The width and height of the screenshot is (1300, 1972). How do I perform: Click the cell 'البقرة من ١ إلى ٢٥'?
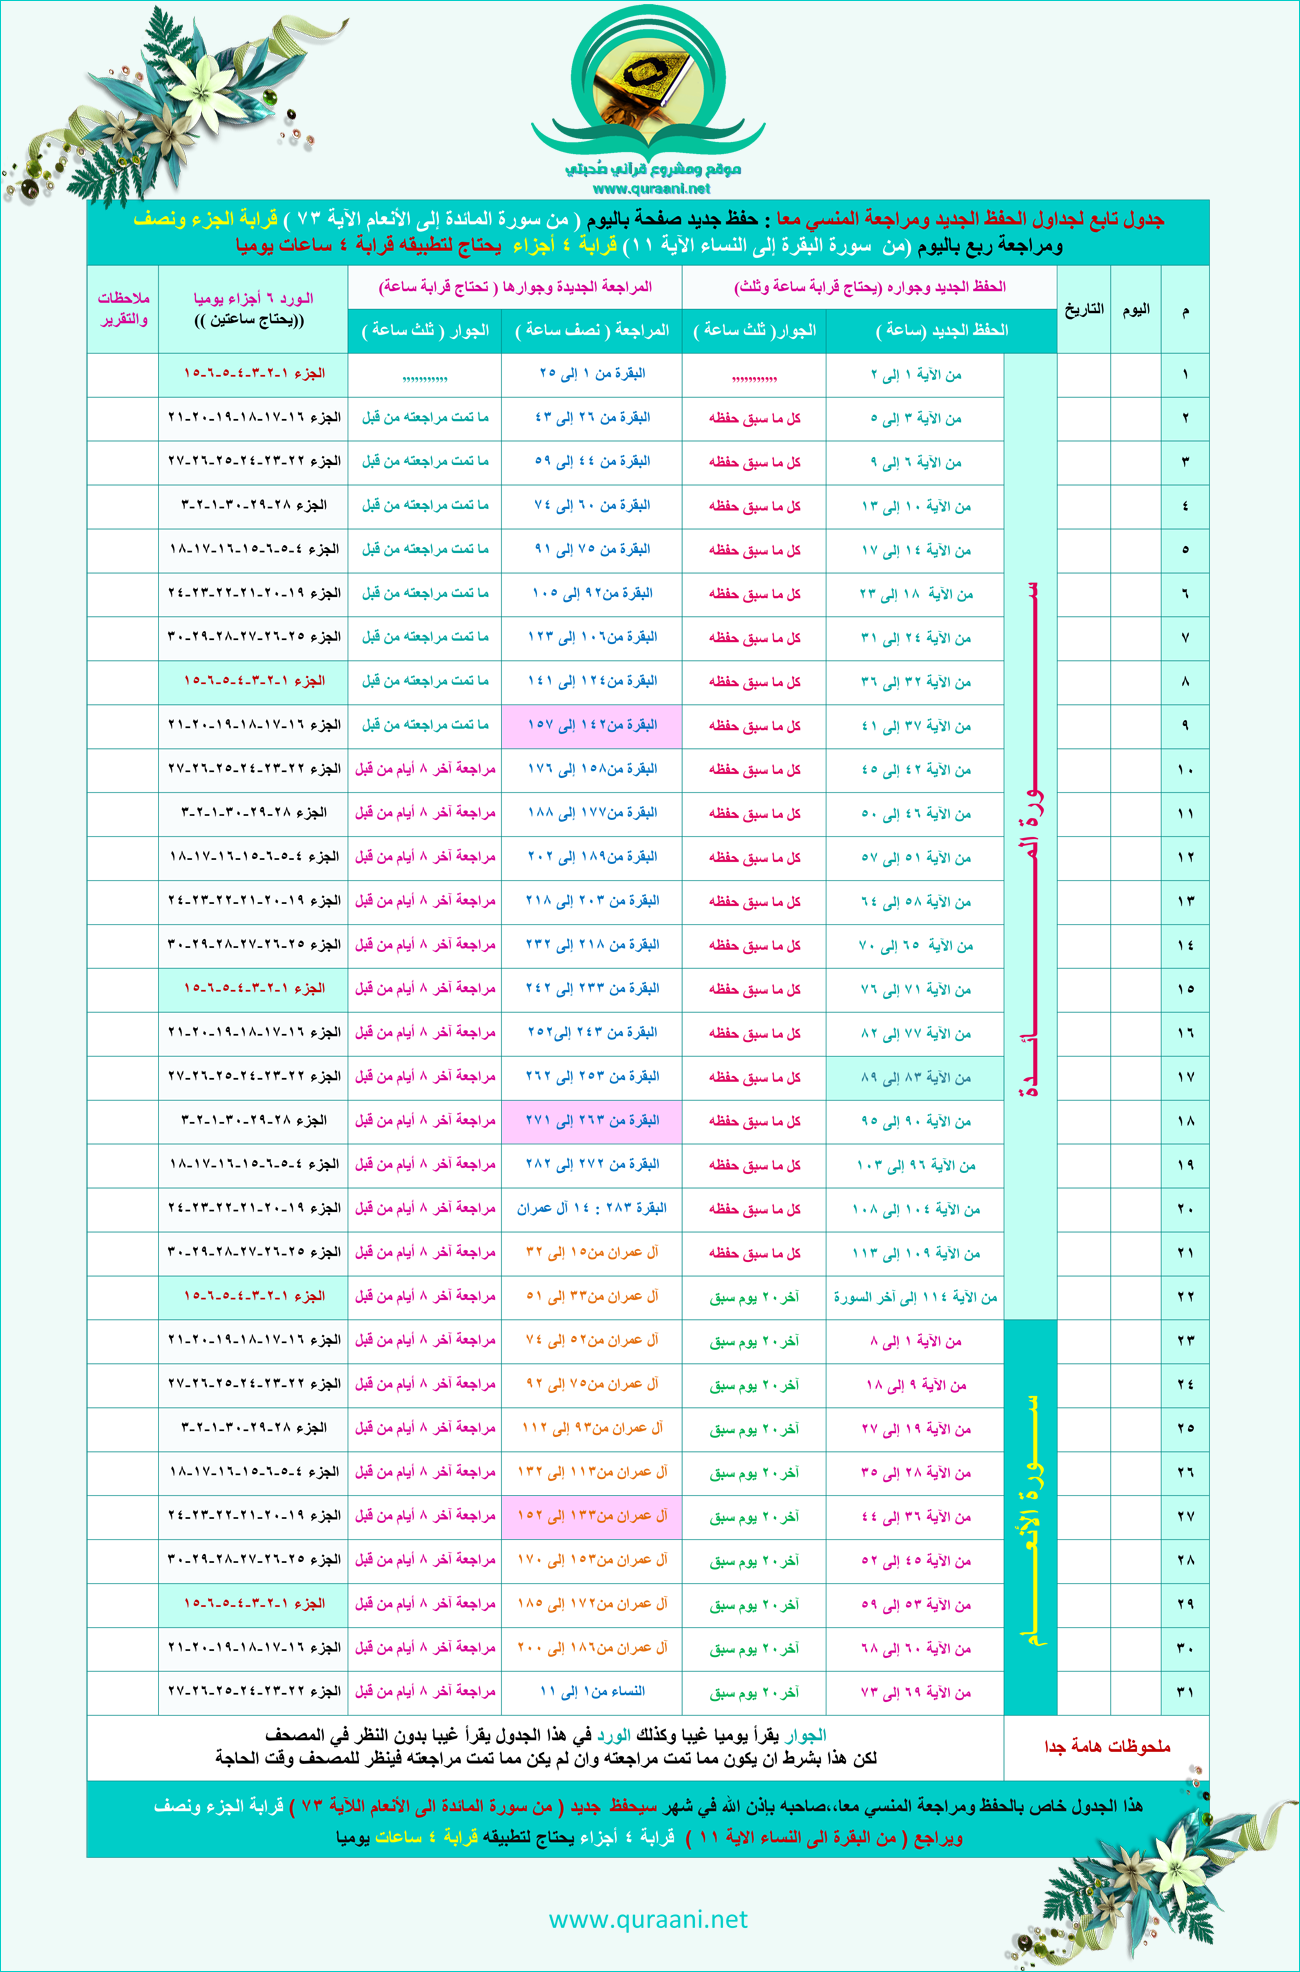592,374
